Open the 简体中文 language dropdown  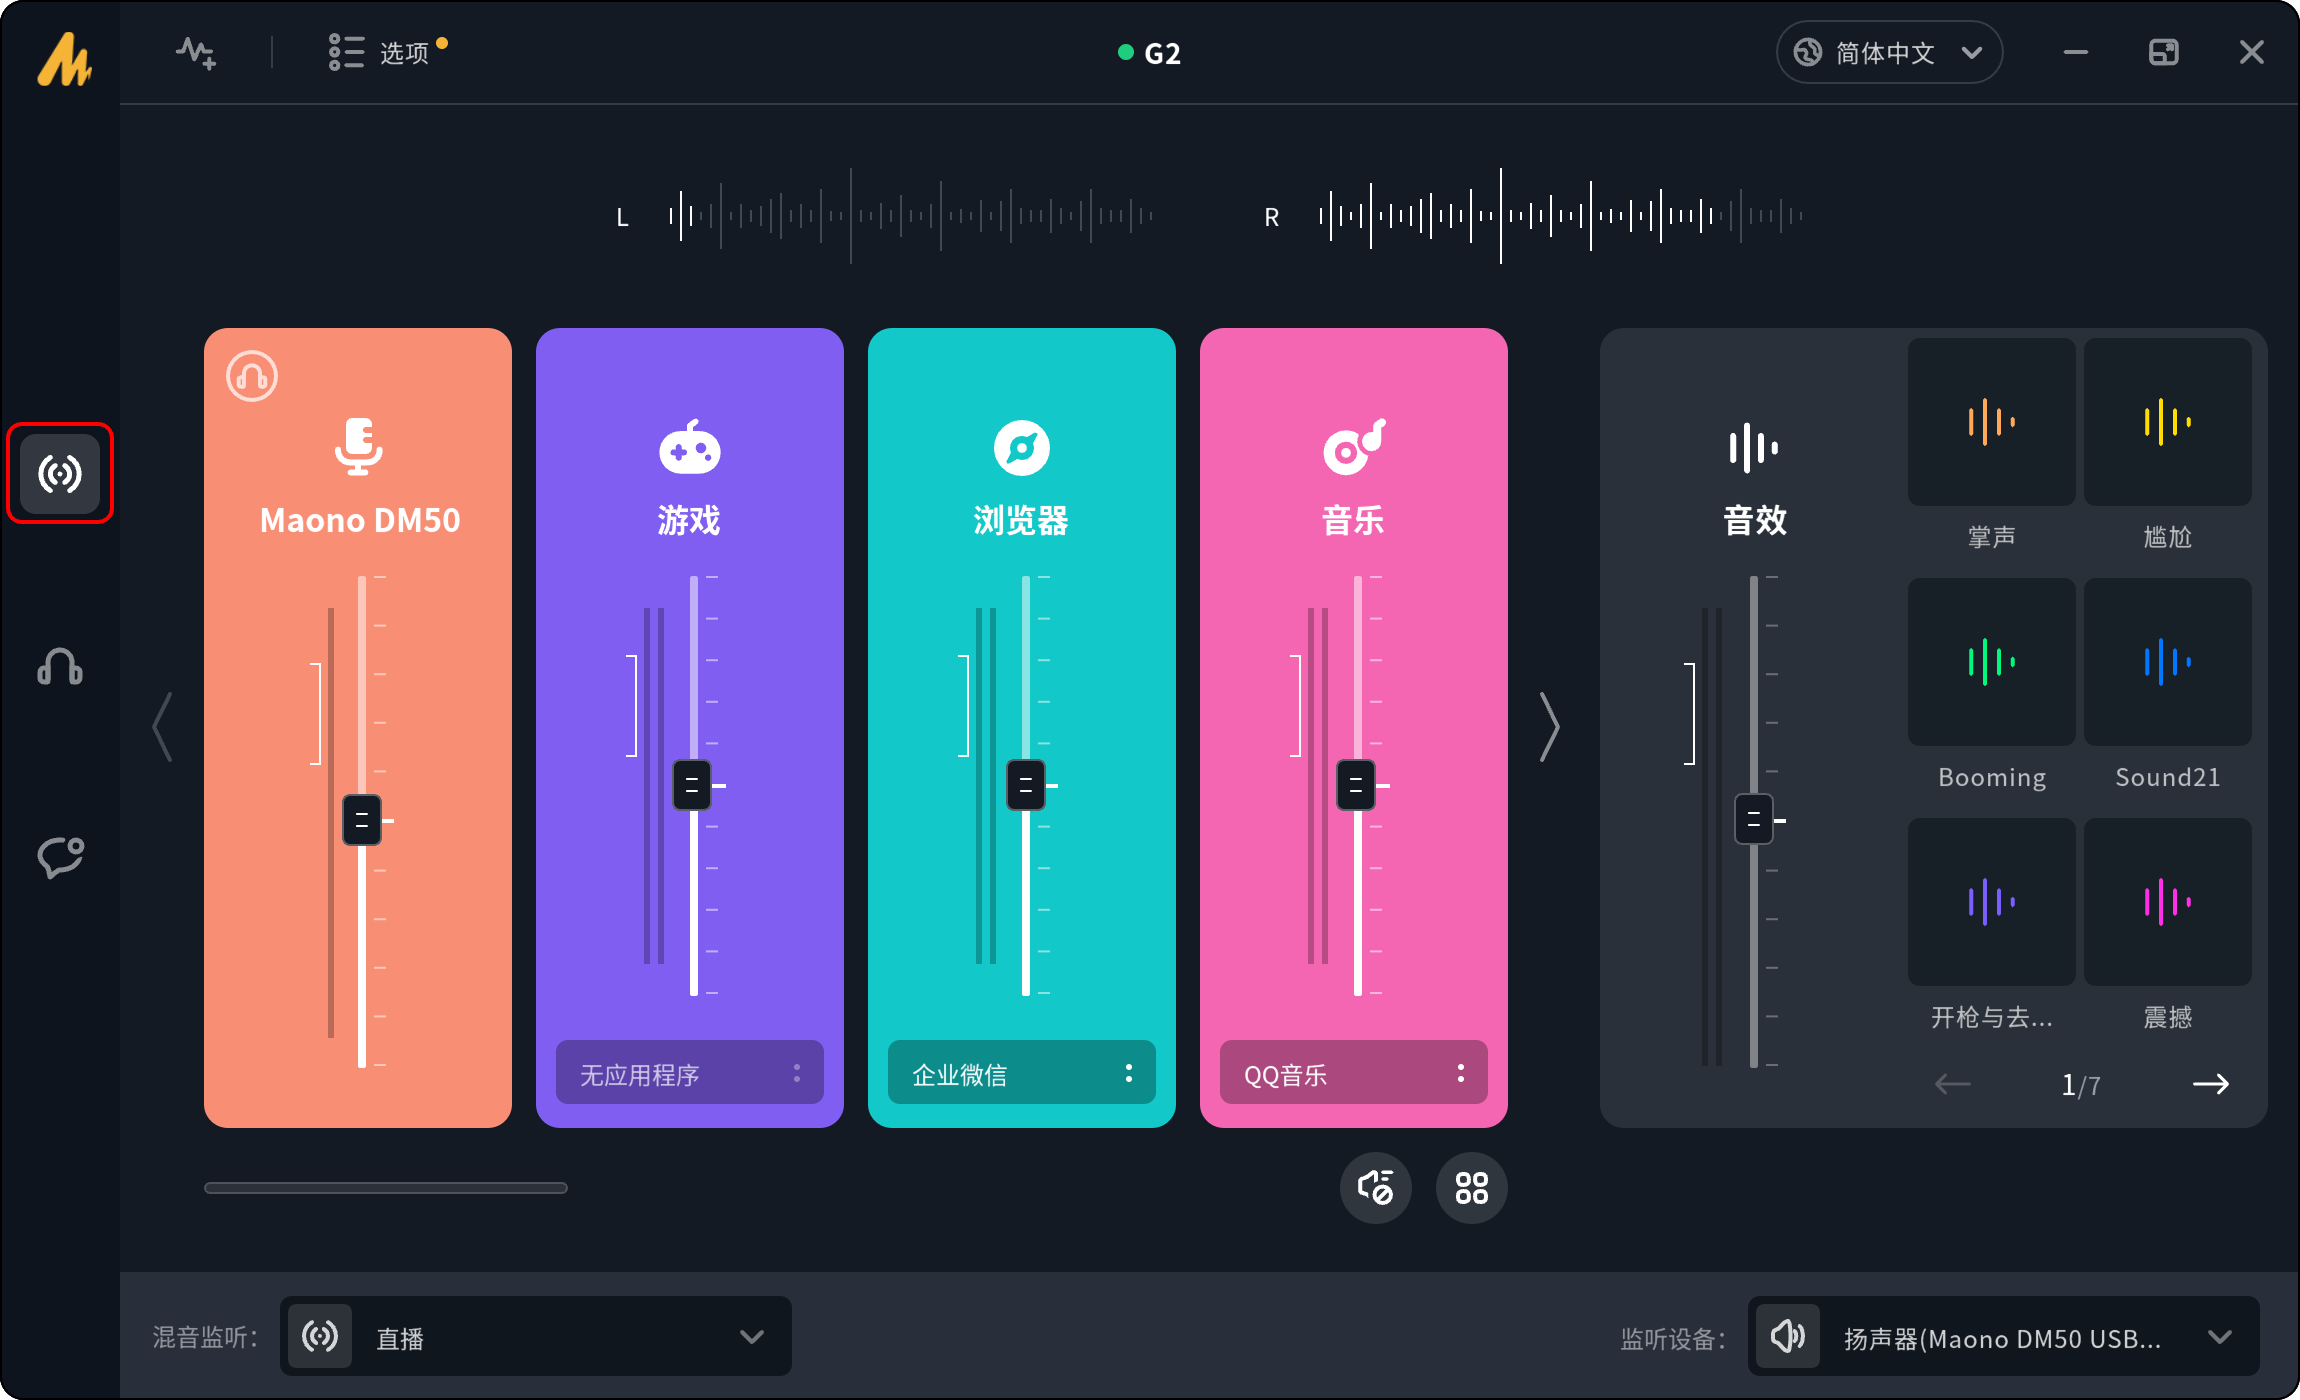[1888, 52]
